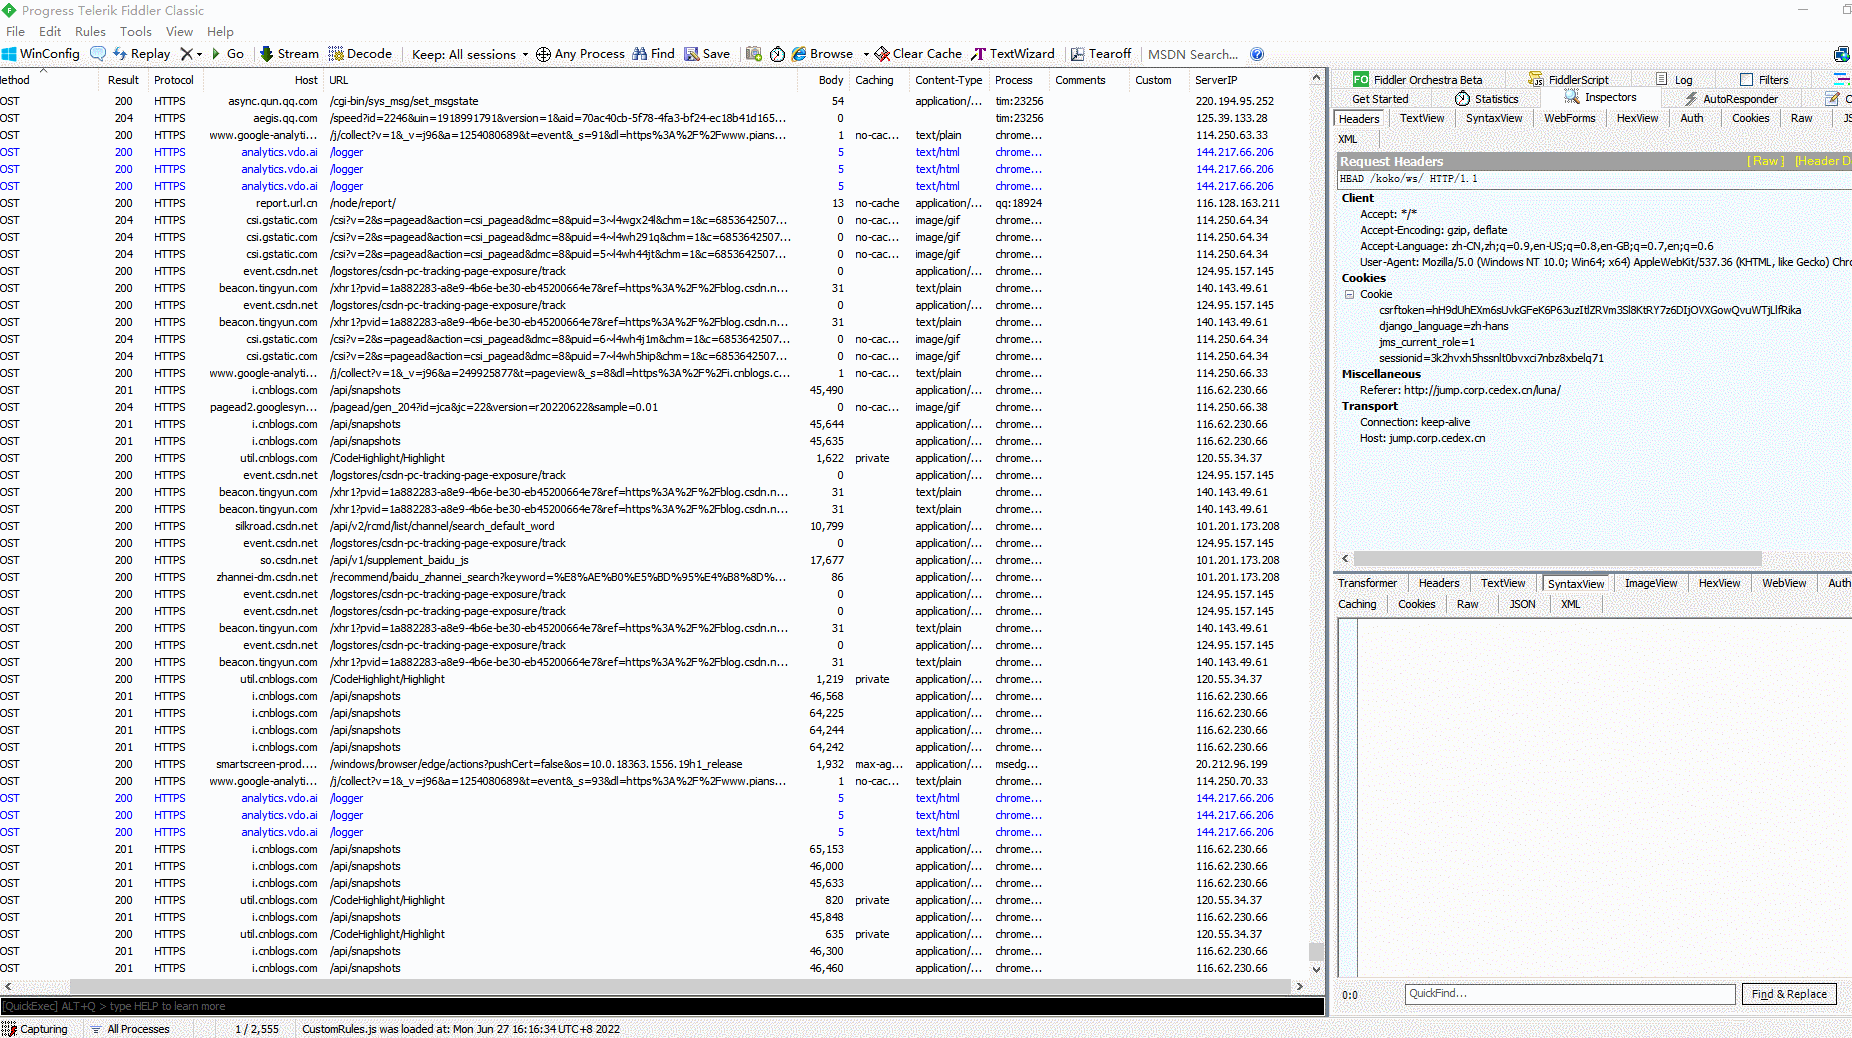Screen dimensions: 1852x1038
Task: Open the Help menu
Action: [220, 31]
